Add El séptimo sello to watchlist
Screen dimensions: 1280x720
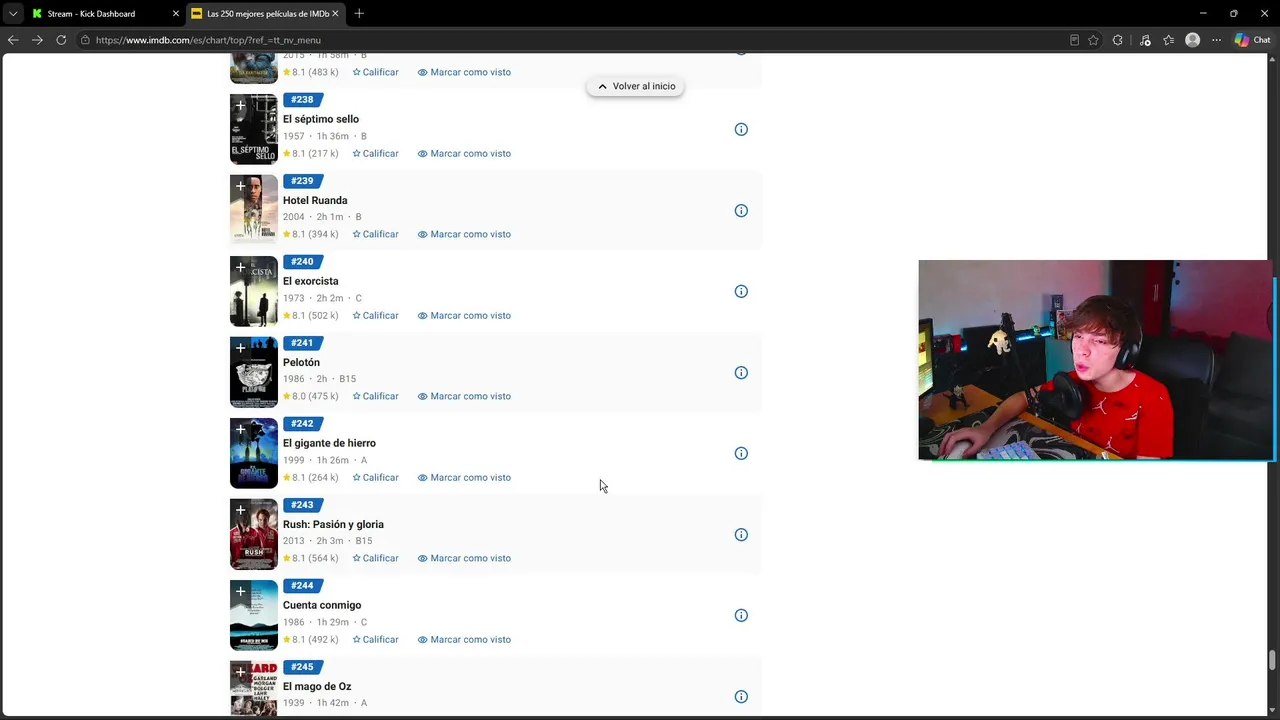(x=240, y=105)
